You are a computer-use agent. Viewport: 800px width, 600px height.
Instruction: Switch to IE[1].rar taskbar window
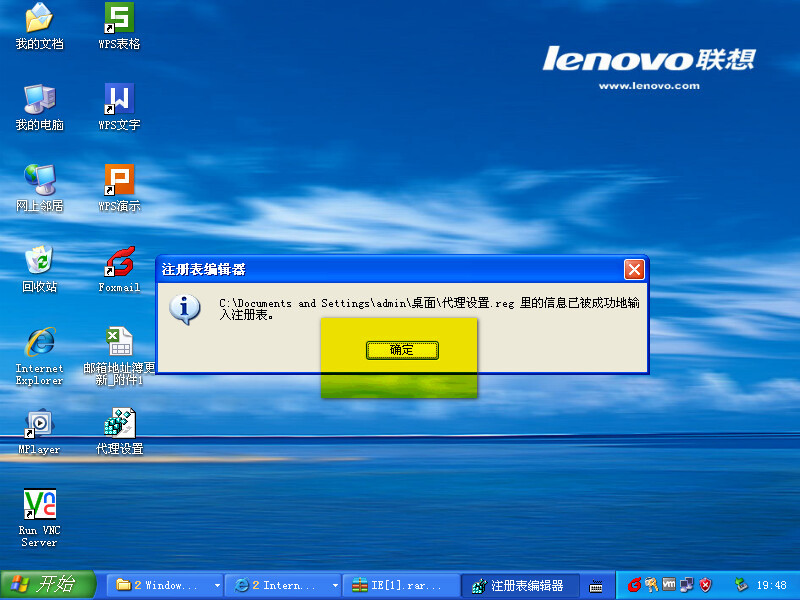tap(400, 586)
